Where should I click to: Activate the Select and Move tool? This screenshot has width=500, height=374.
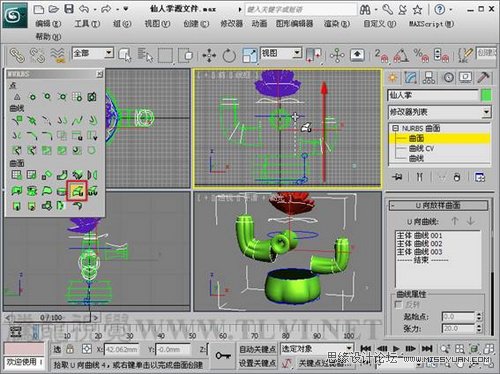[209, 55]
